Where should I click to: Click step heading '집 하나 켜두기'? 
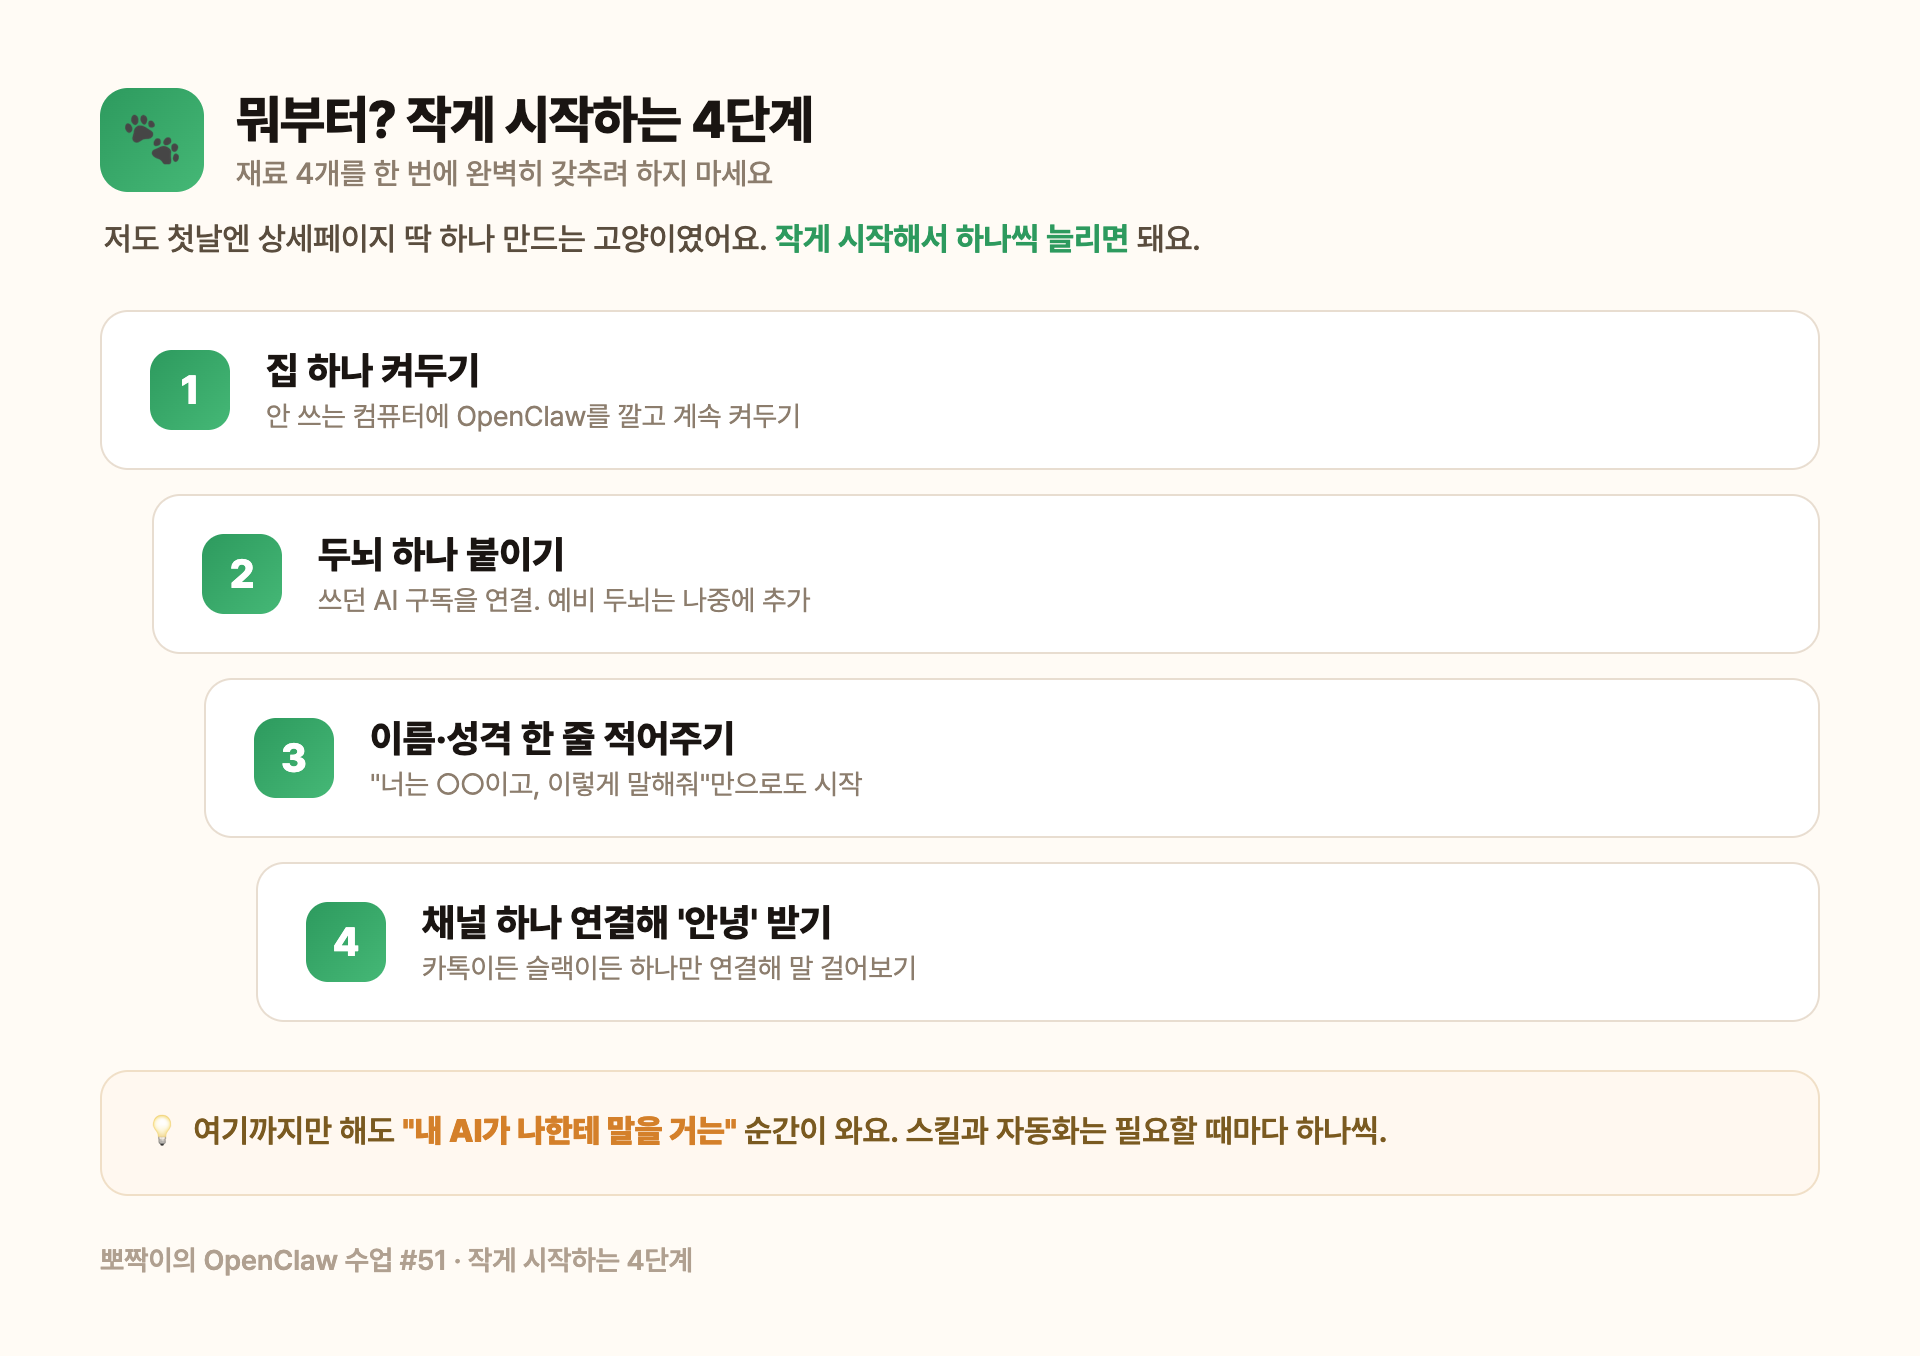pyautogui.click(x=373, y=370)
